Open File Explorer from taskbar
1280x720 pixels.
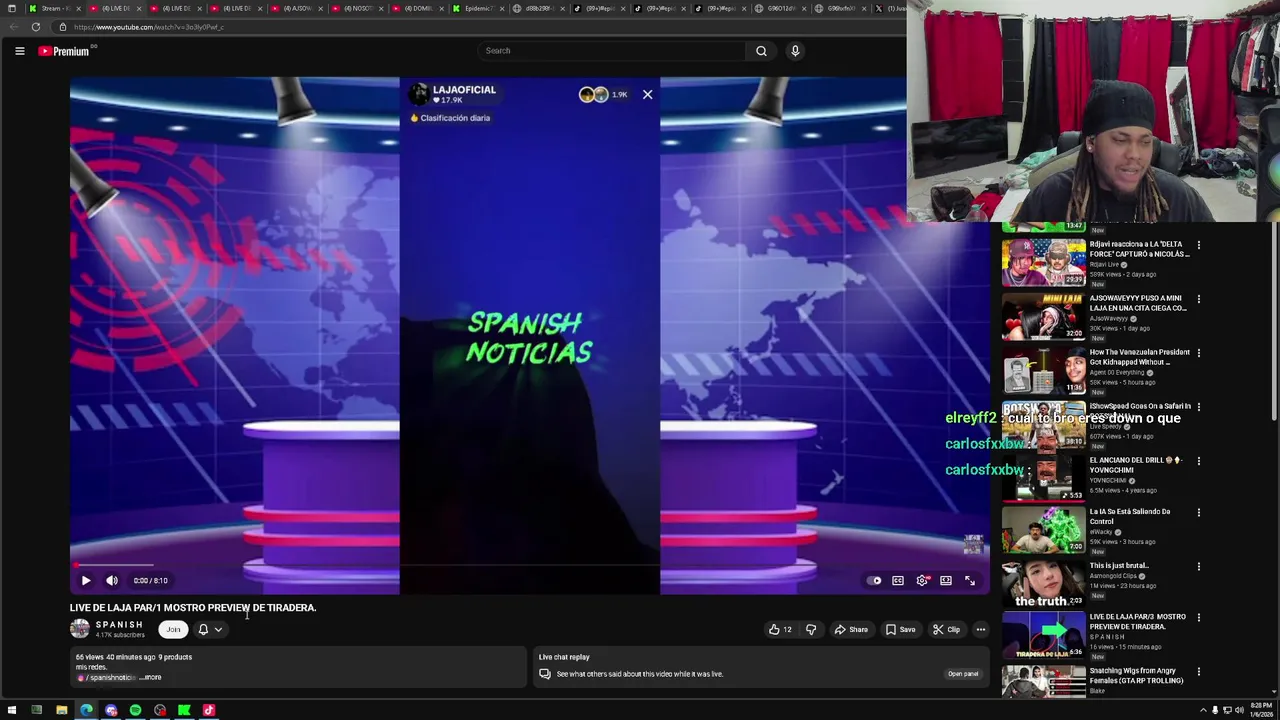(61, 710)
